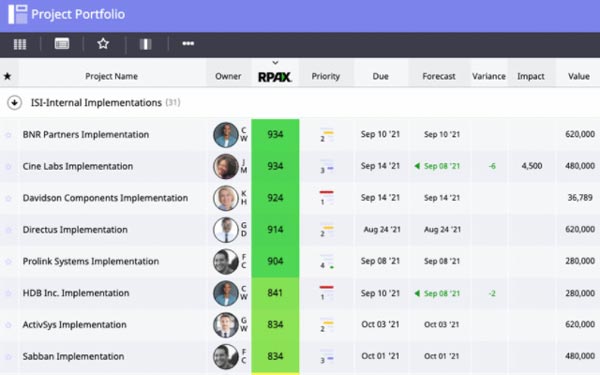
Task: Favorite the BNR Partners Implementation row
Action: (8, 135)
